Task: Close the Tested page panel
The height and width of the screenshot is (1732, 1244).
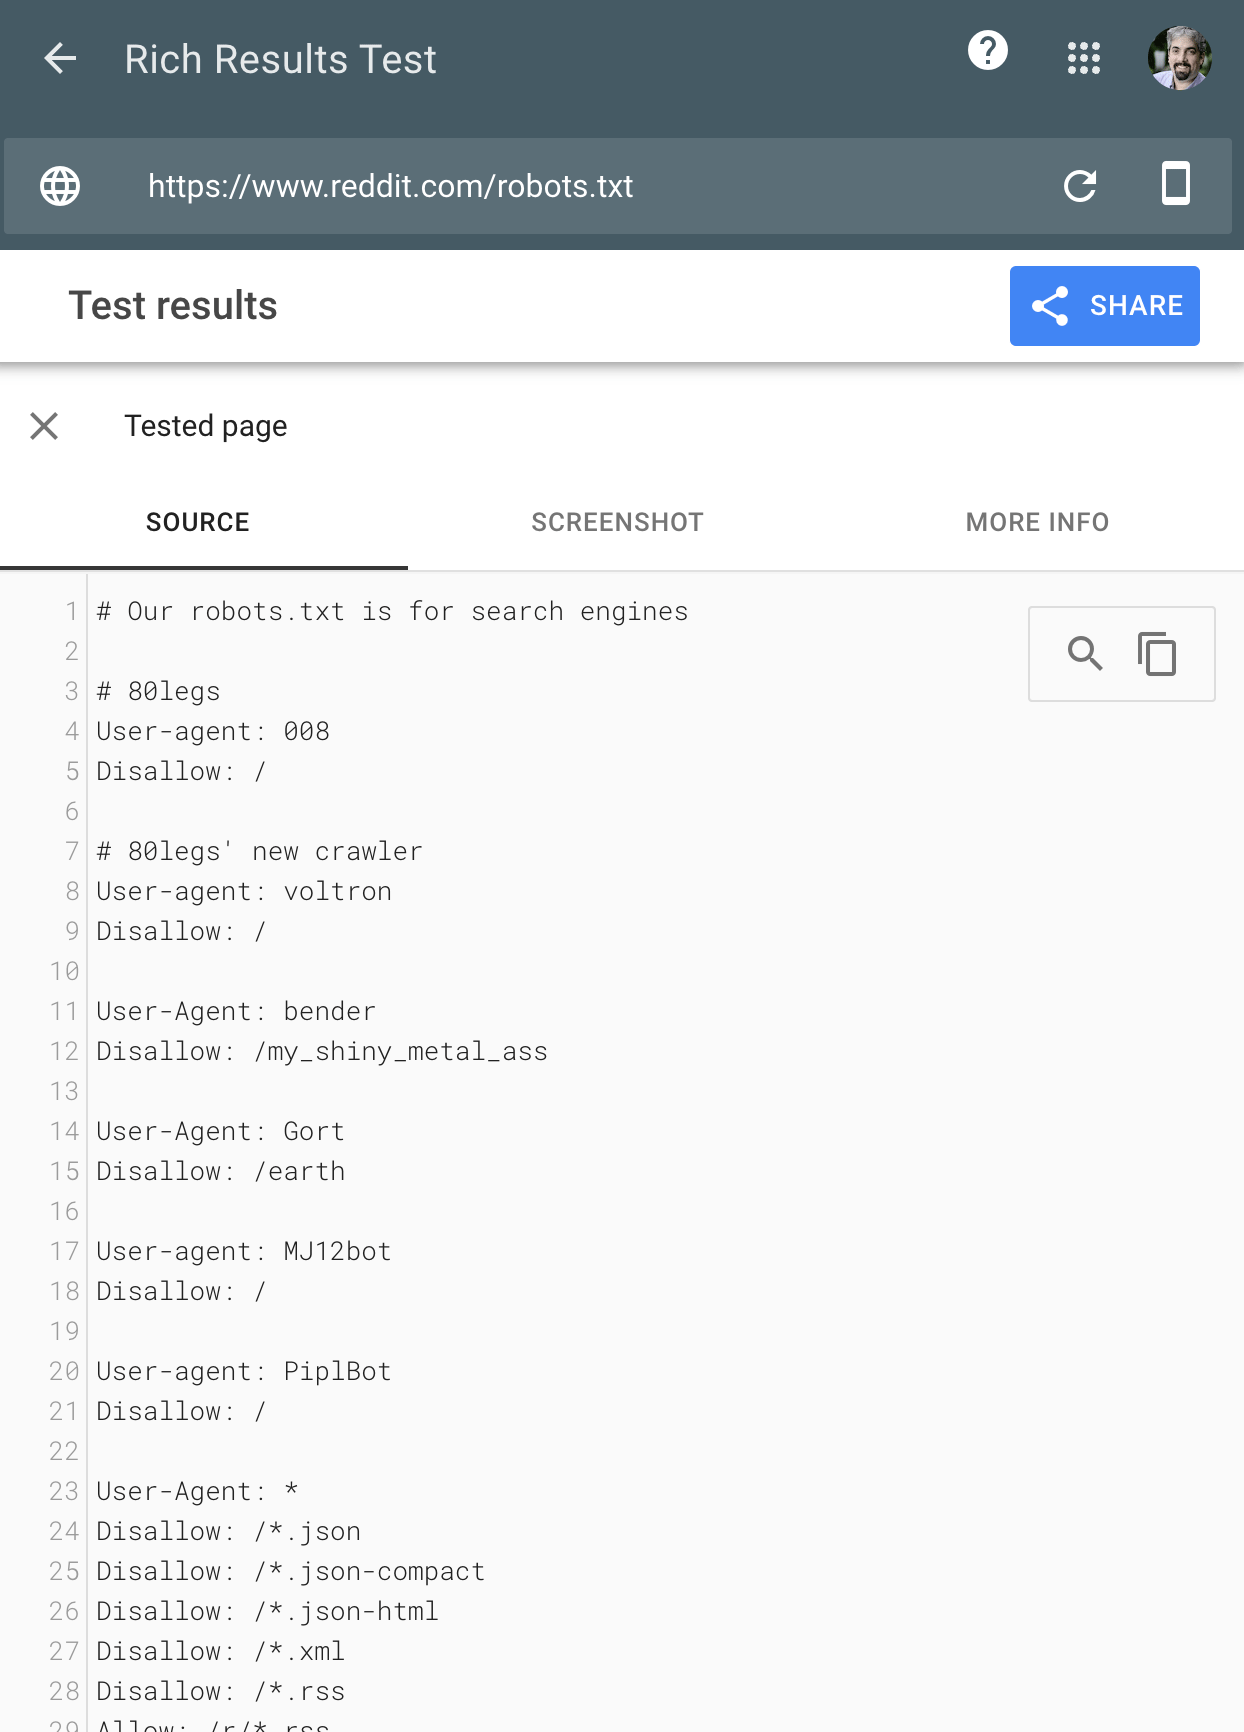Action: (44, 426)
